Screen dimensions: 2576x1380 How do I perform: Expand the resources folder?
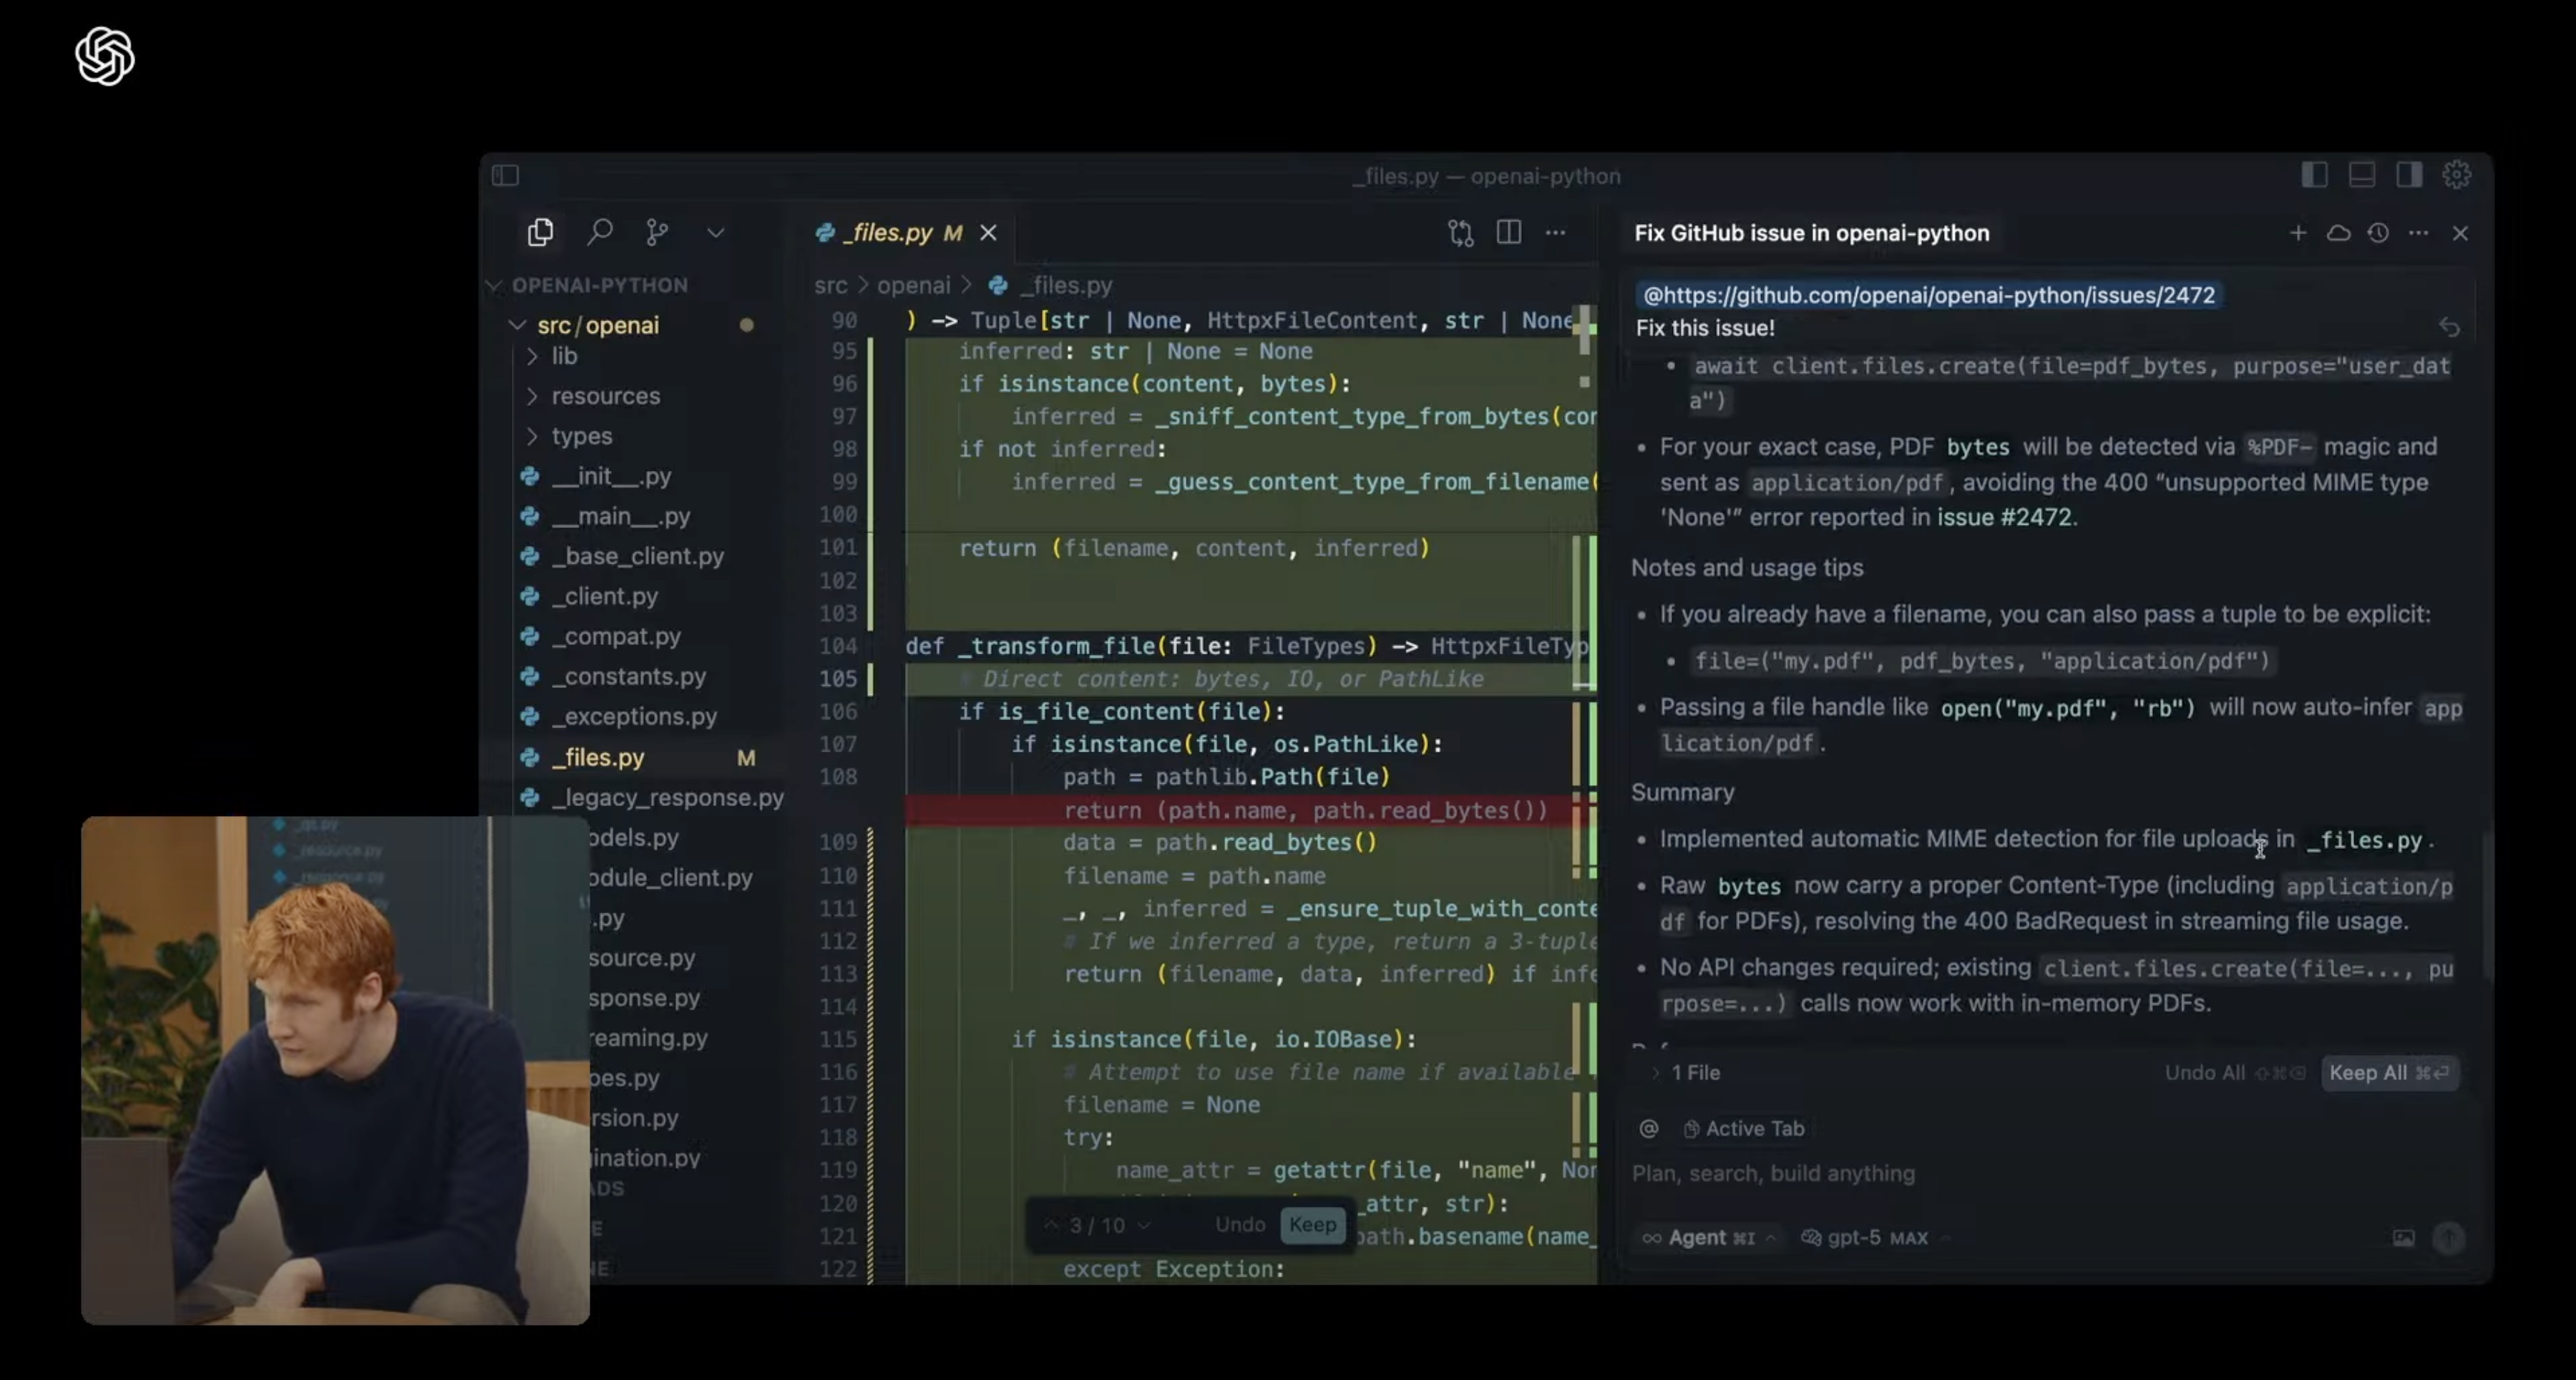(x=605, y=396)
